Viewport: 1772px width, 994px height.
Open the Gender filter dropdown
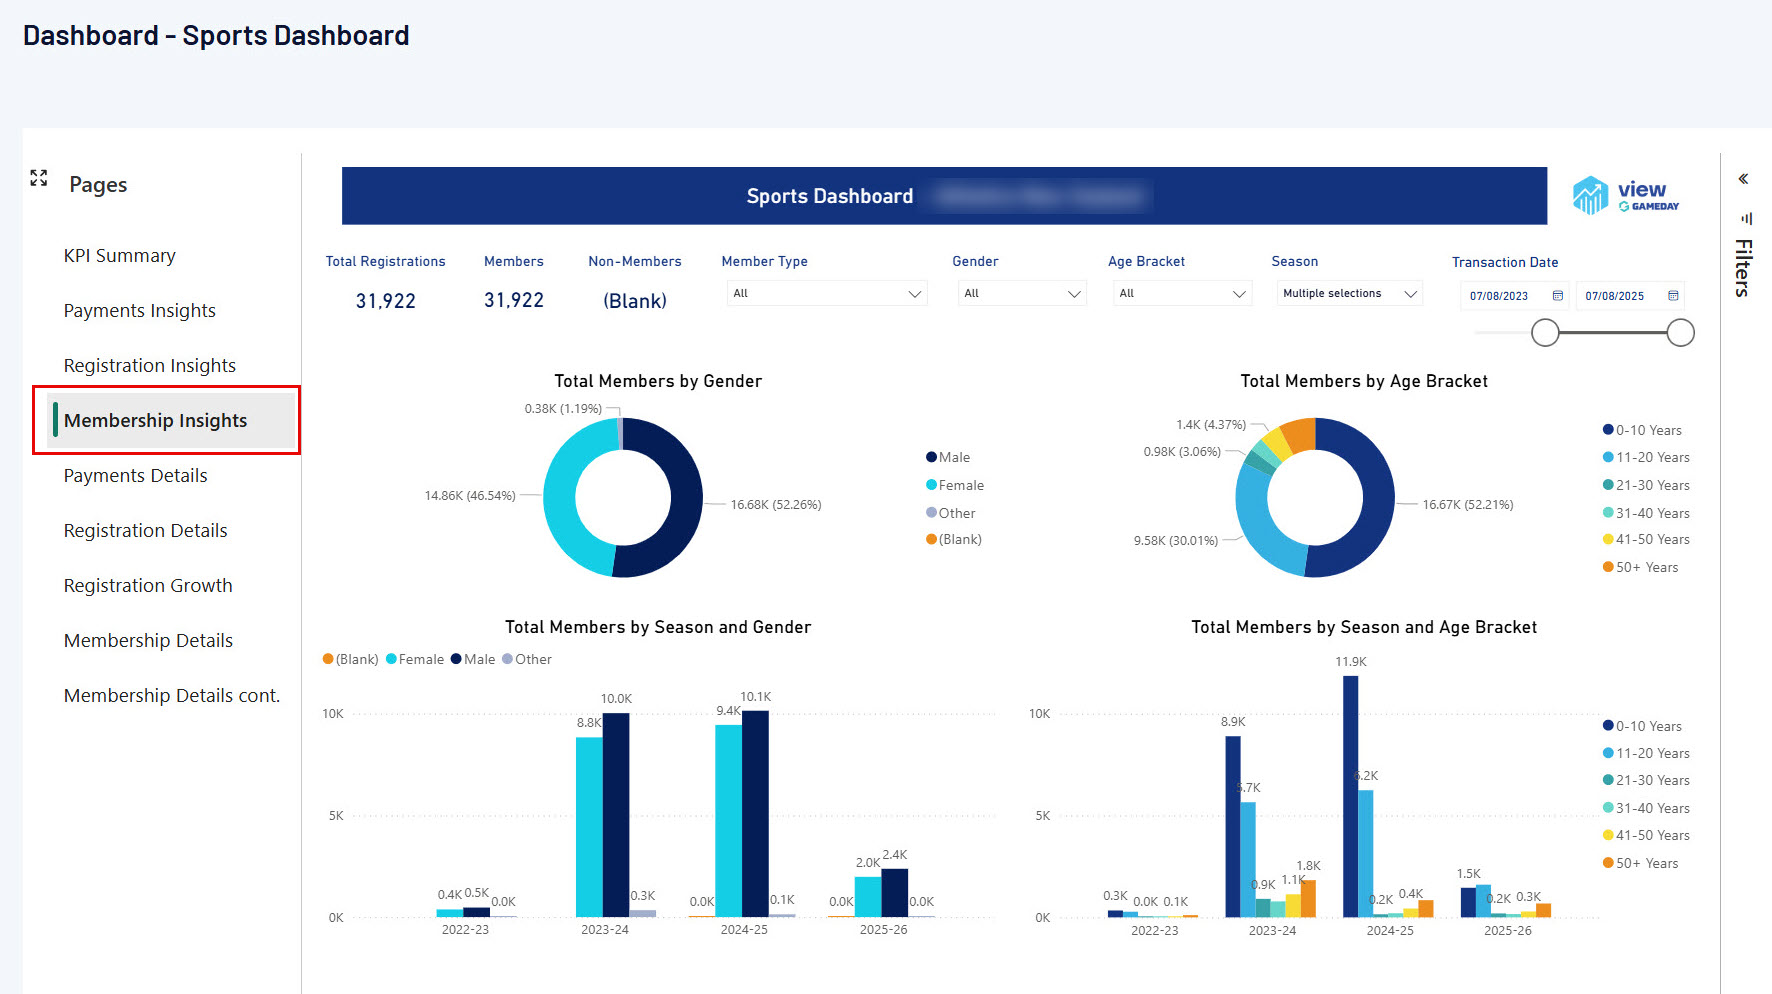(1022, 293)
